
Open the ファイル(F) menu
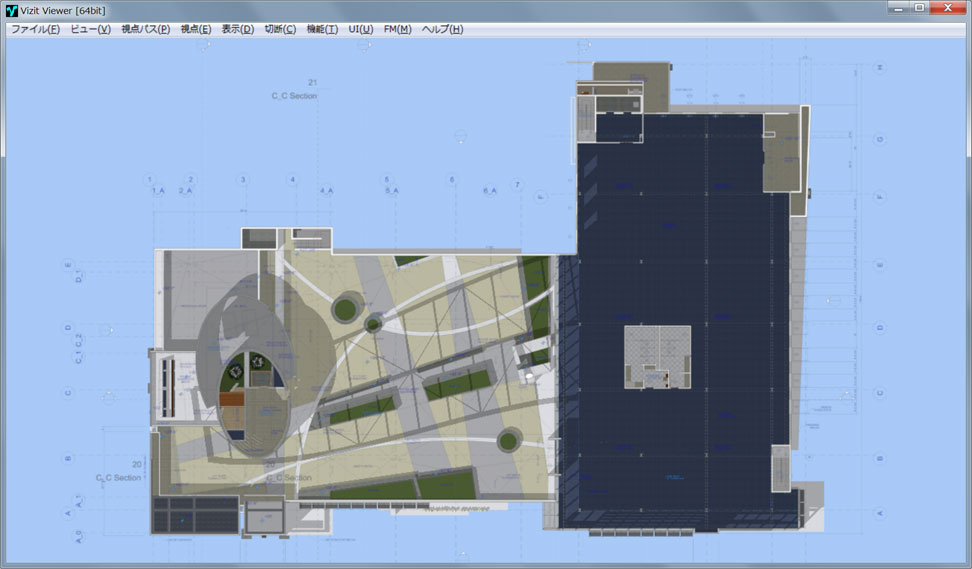[x=35, y=29]
